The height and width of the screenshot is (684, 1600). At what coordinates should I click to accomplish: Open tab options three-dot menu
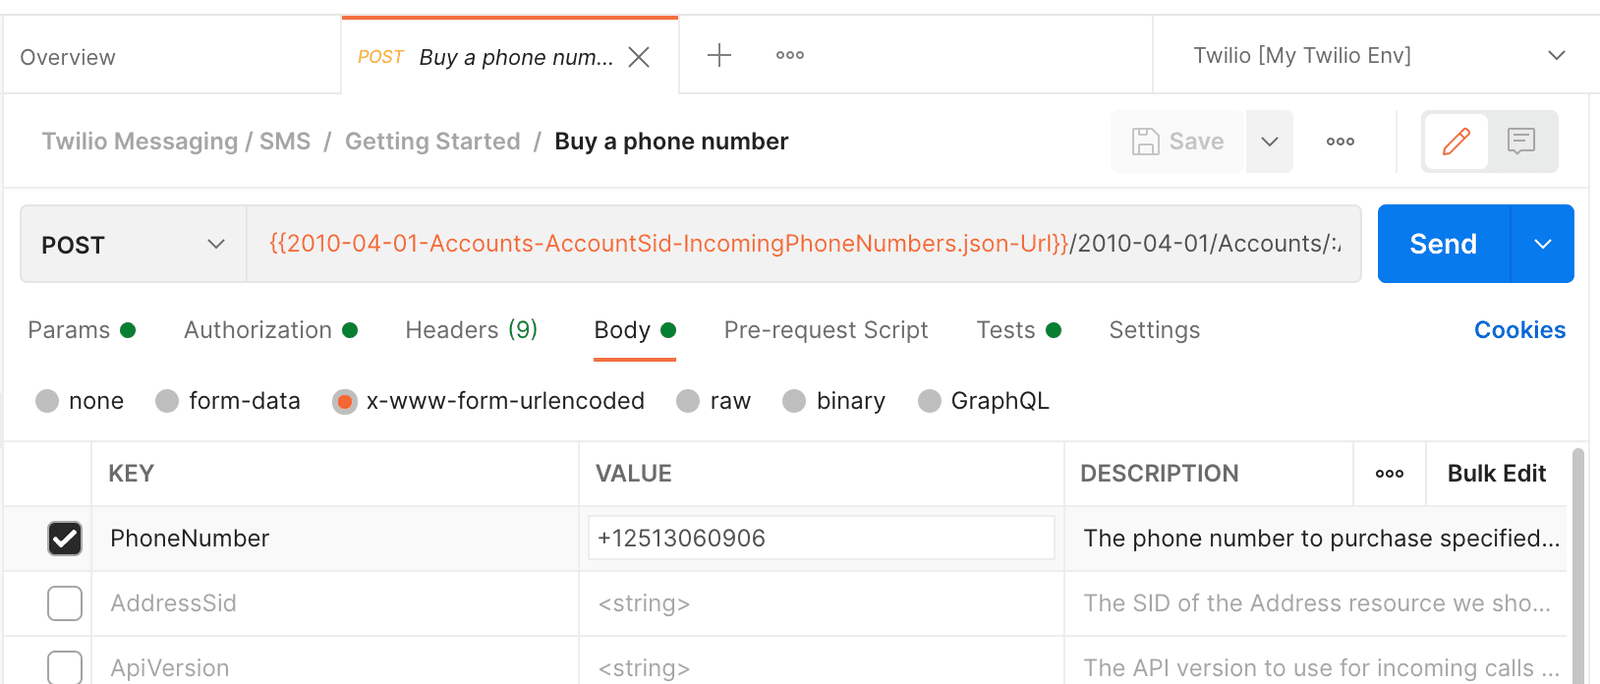(790, 55)
